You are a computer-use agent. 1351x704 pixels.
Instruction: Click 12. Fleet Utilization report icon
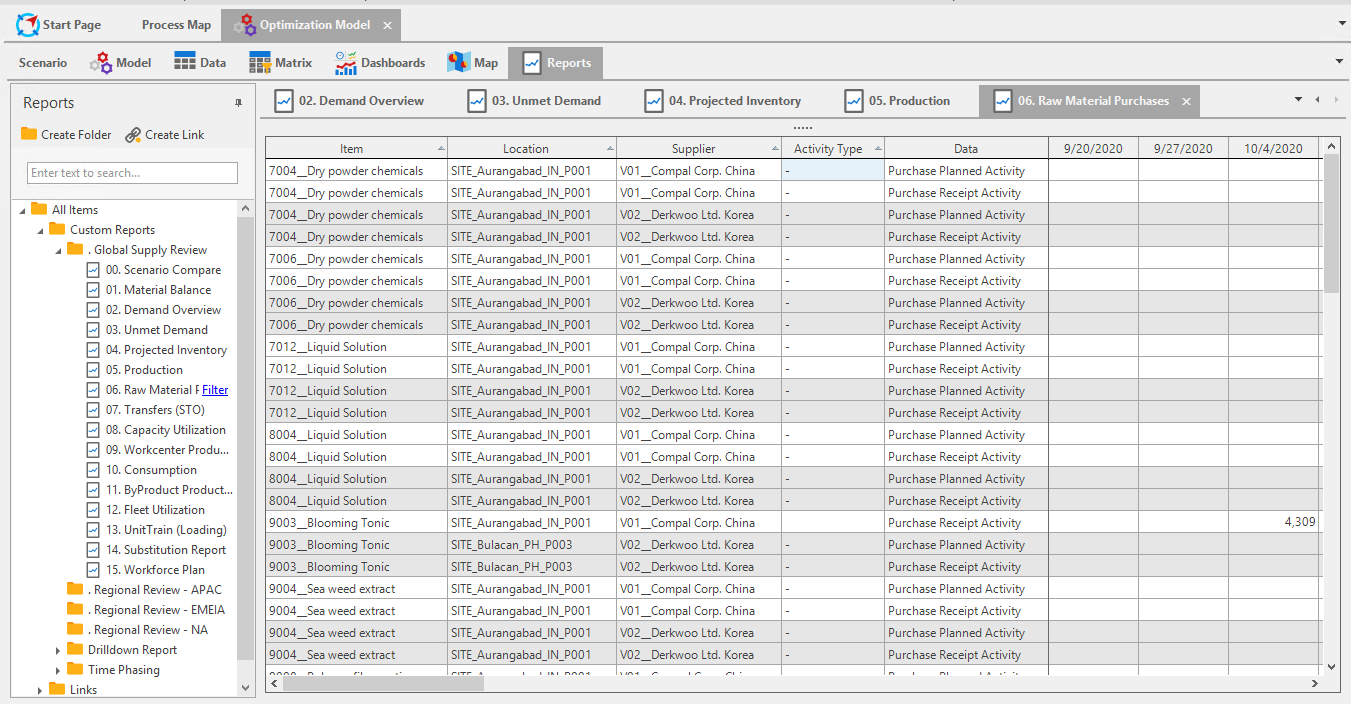coord(94,510)
